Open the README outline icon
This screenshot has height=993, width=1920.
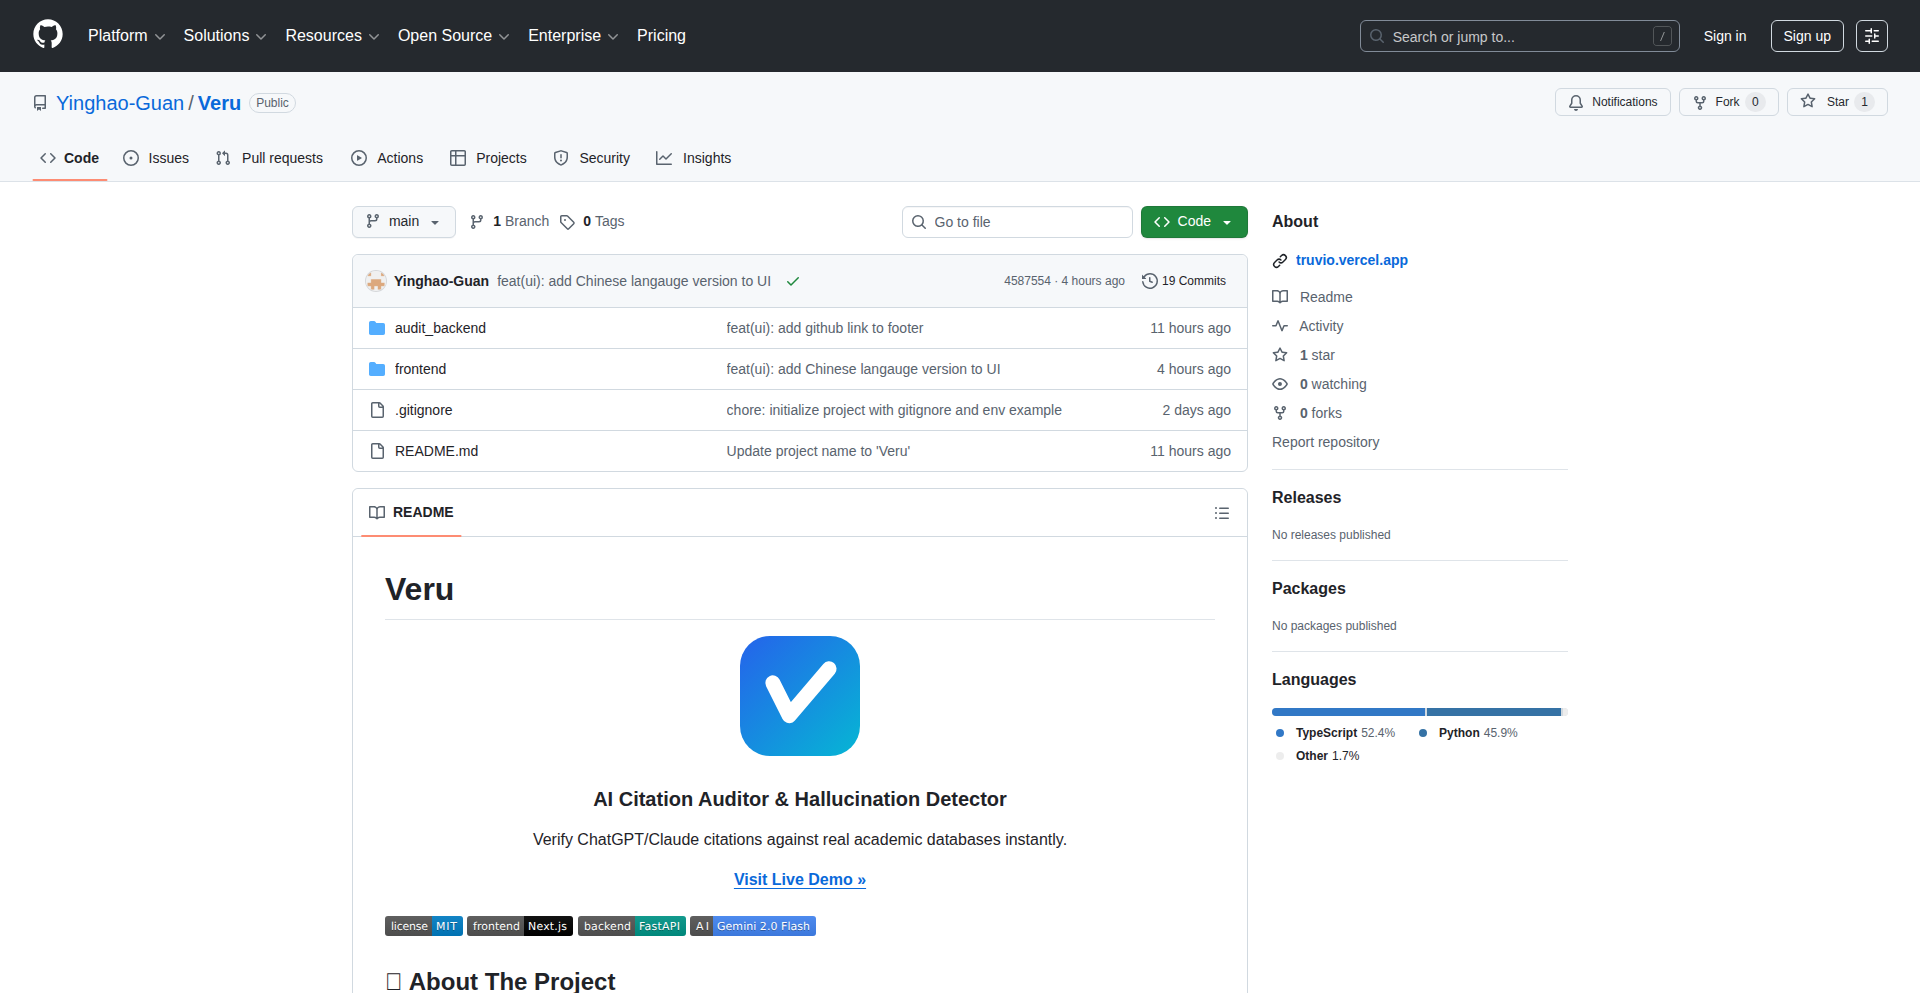tap(1222, 513)
